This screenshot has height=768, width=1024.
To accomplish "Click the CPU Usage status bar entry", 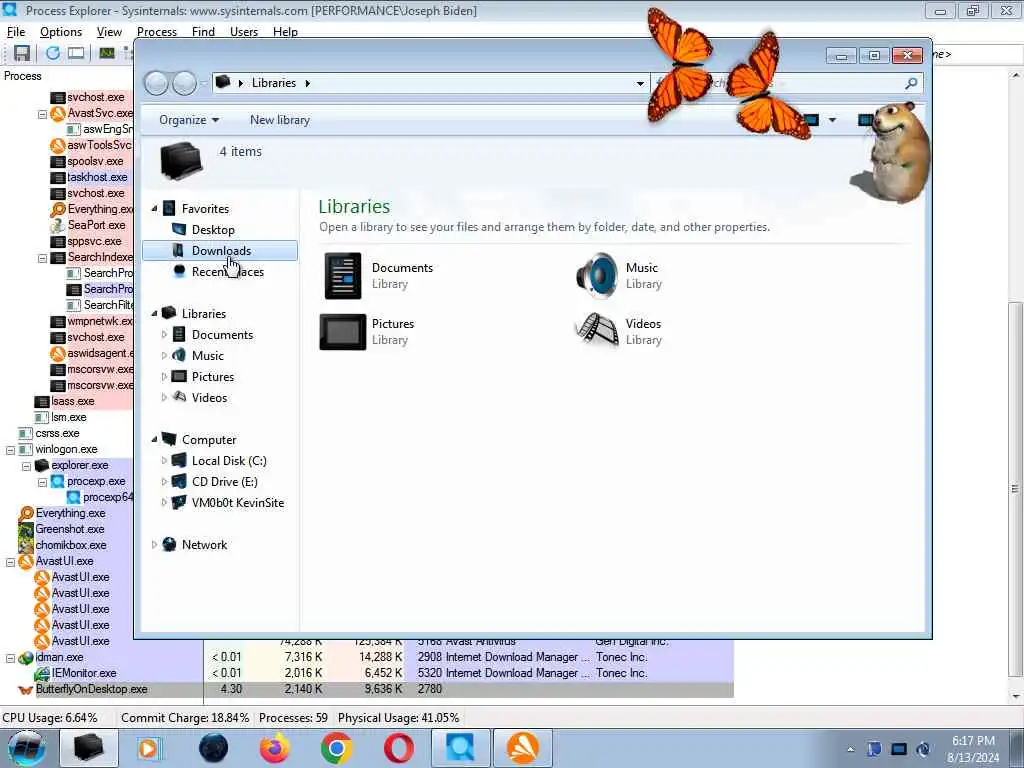I will pos(50,718).
